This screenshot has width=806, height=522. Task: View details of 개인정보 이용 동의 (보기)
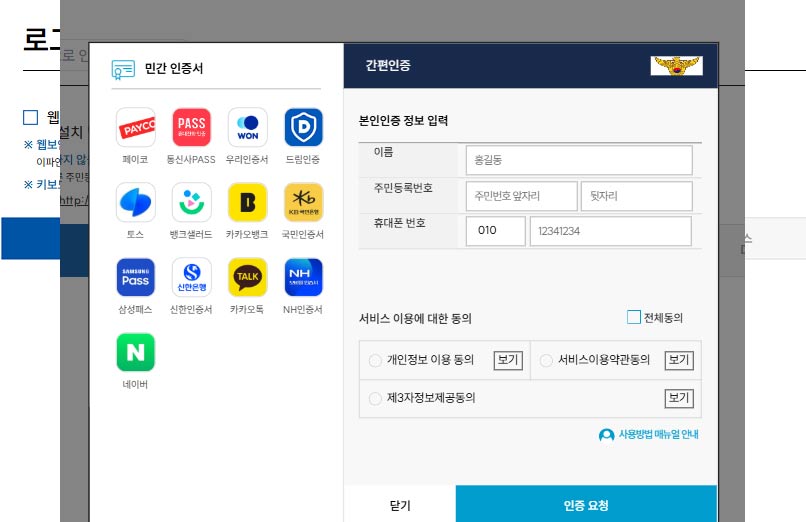point(508,360)
